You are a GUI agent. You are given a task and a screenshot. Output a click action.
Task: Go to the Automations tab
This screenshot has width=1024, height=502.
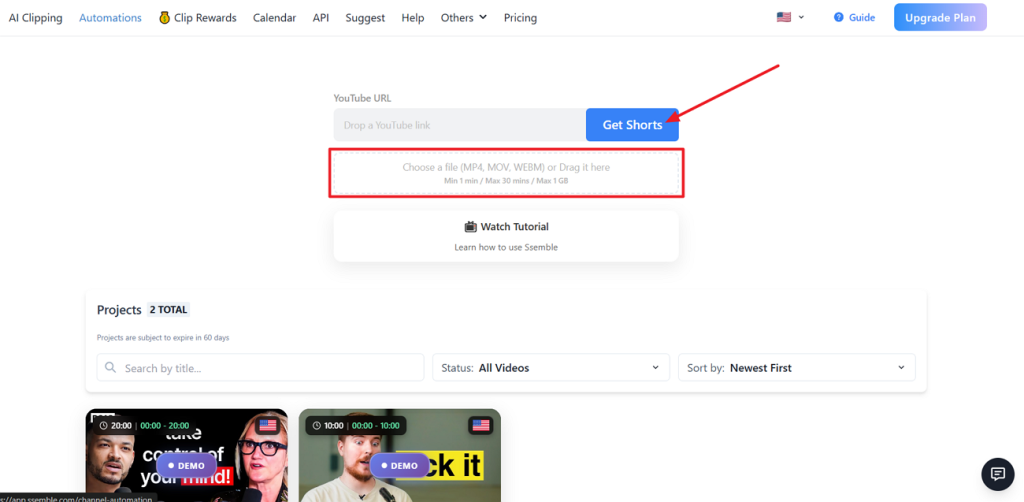110,18
